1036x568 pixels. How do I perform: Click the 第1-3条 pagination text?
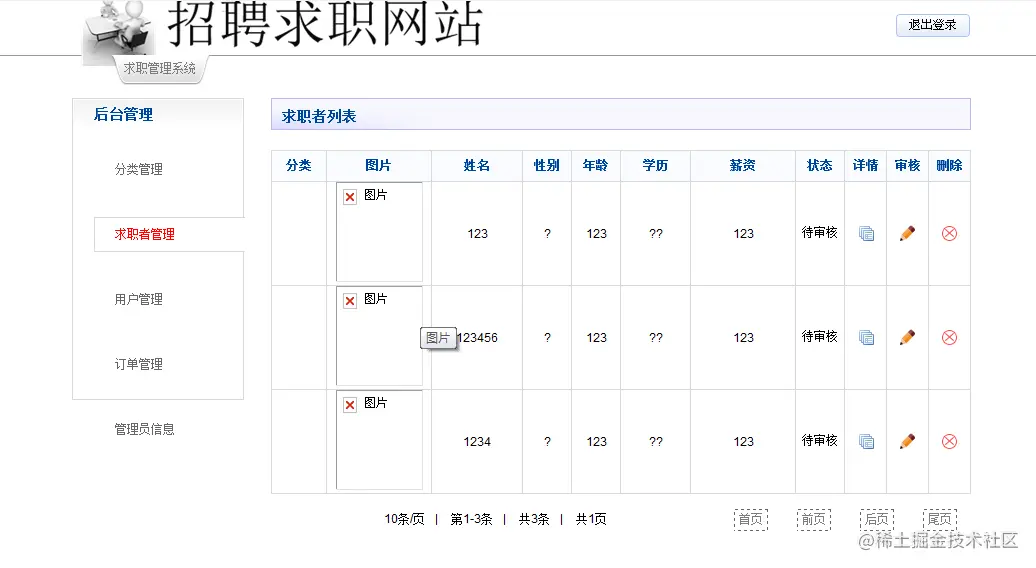472,520
